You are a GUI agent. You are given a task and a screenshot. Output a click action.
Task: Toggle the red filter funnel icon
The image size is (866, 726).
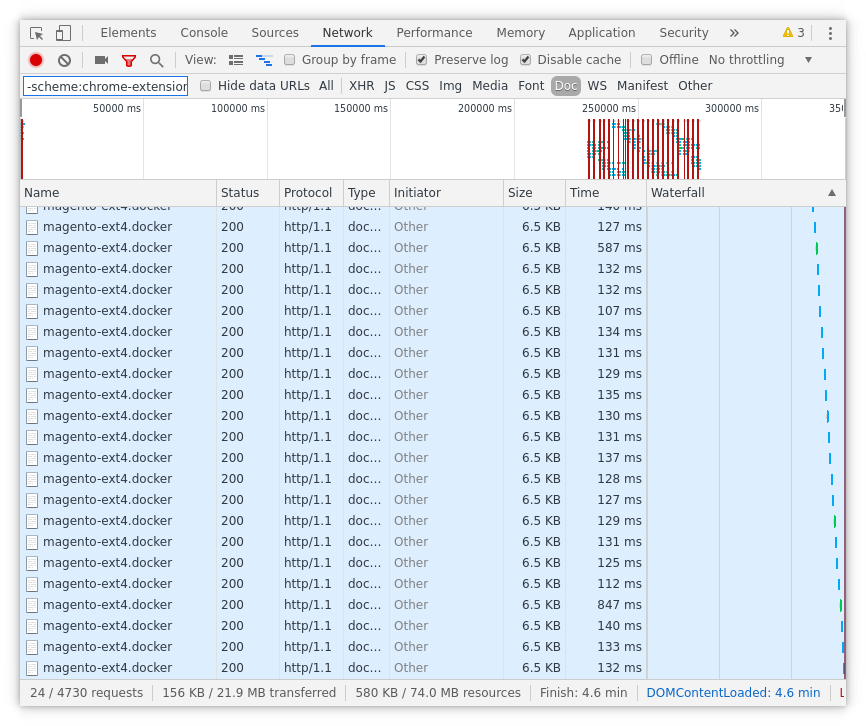pyautogui.click(x=129, y=60)
